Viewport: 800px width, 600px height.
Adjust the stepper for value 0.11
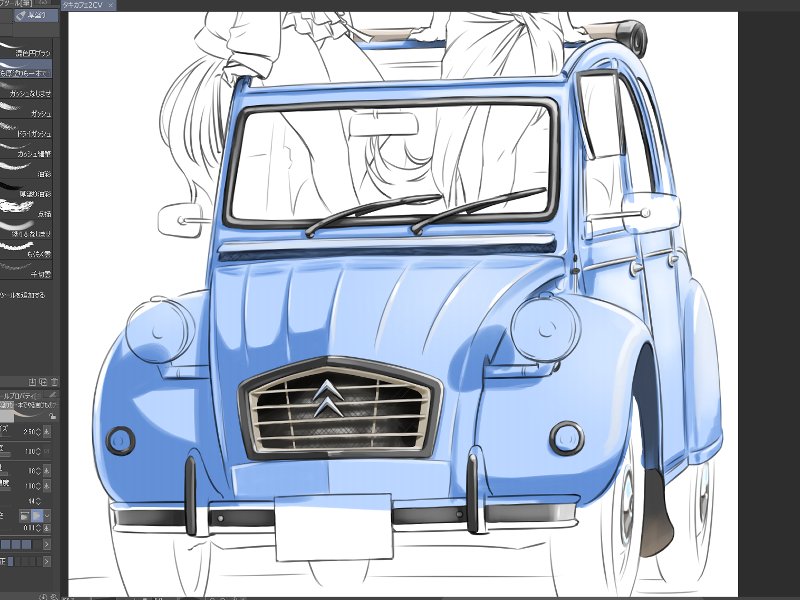point(39,528)
